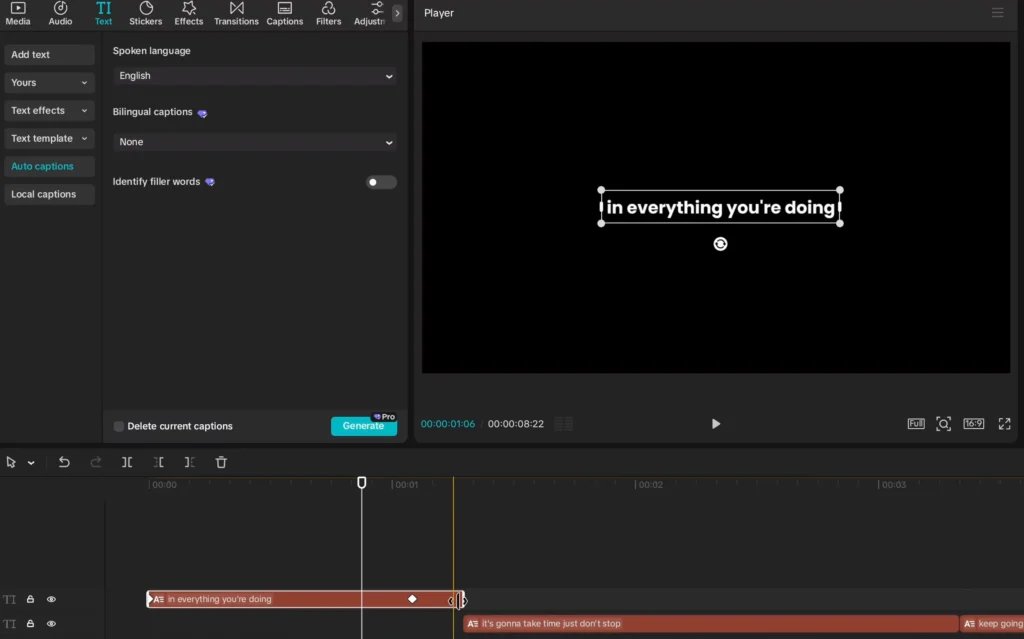1024x639 pixels.
Task: Open the Effects tab
Action: point(189,13)
